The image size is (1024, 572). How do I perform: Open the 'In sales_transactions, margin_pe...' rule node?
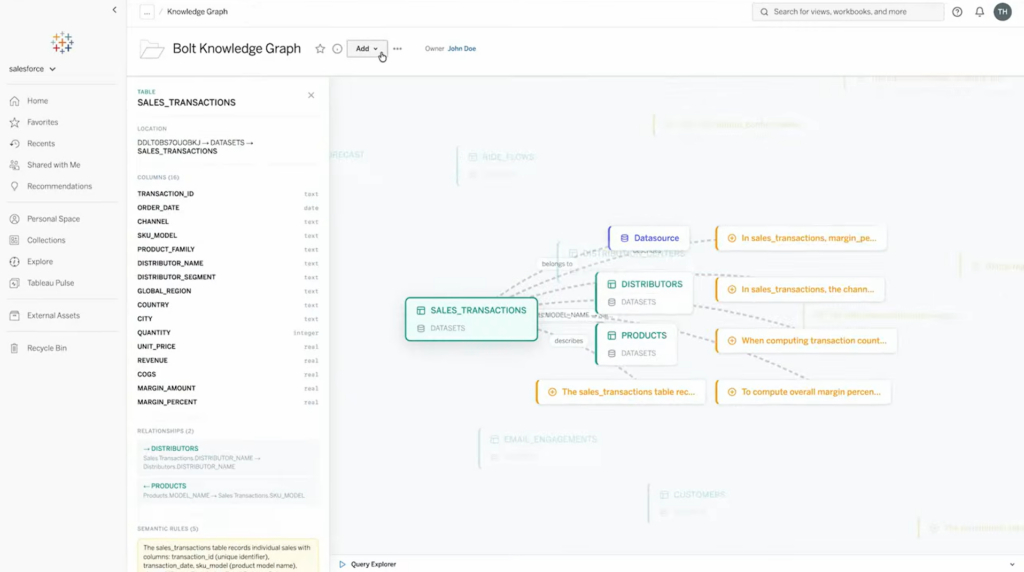pos(801,238)
